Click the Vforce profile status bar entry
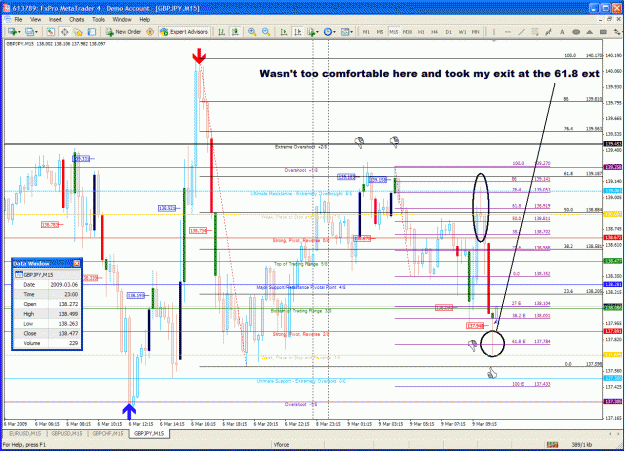Screen dimensions: 625x451 (x=281, y=445)
